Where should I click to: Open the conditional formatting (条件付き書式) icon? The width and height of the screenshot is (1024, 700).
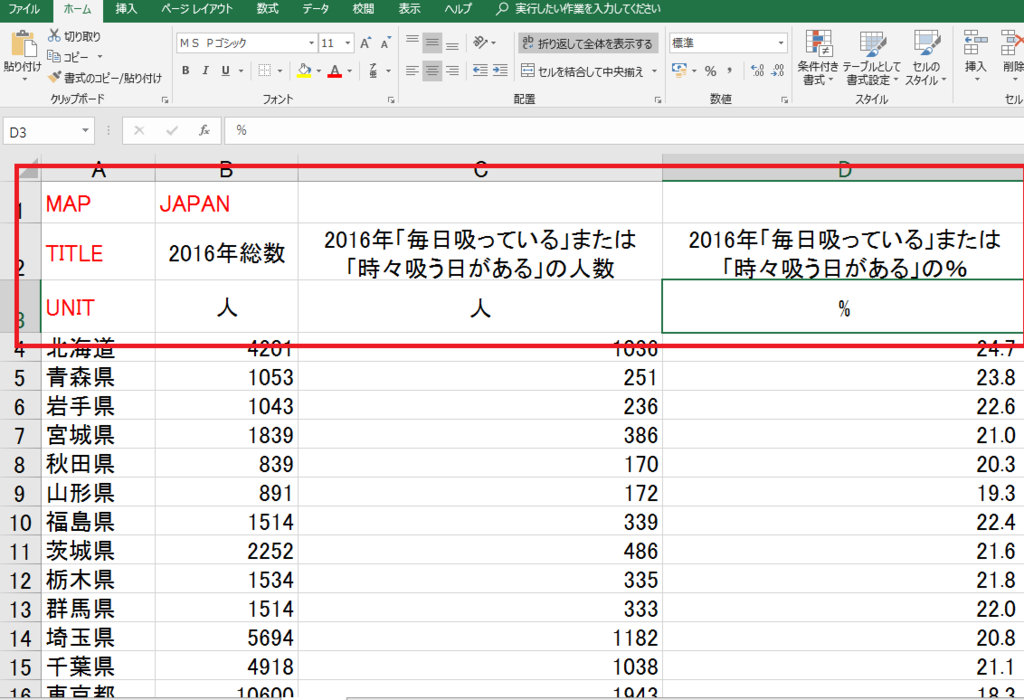click(817, 55)
